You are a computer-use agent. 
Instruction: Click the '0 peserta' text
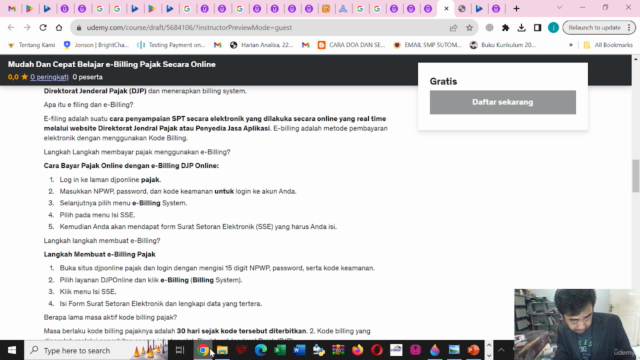point(87,77)
